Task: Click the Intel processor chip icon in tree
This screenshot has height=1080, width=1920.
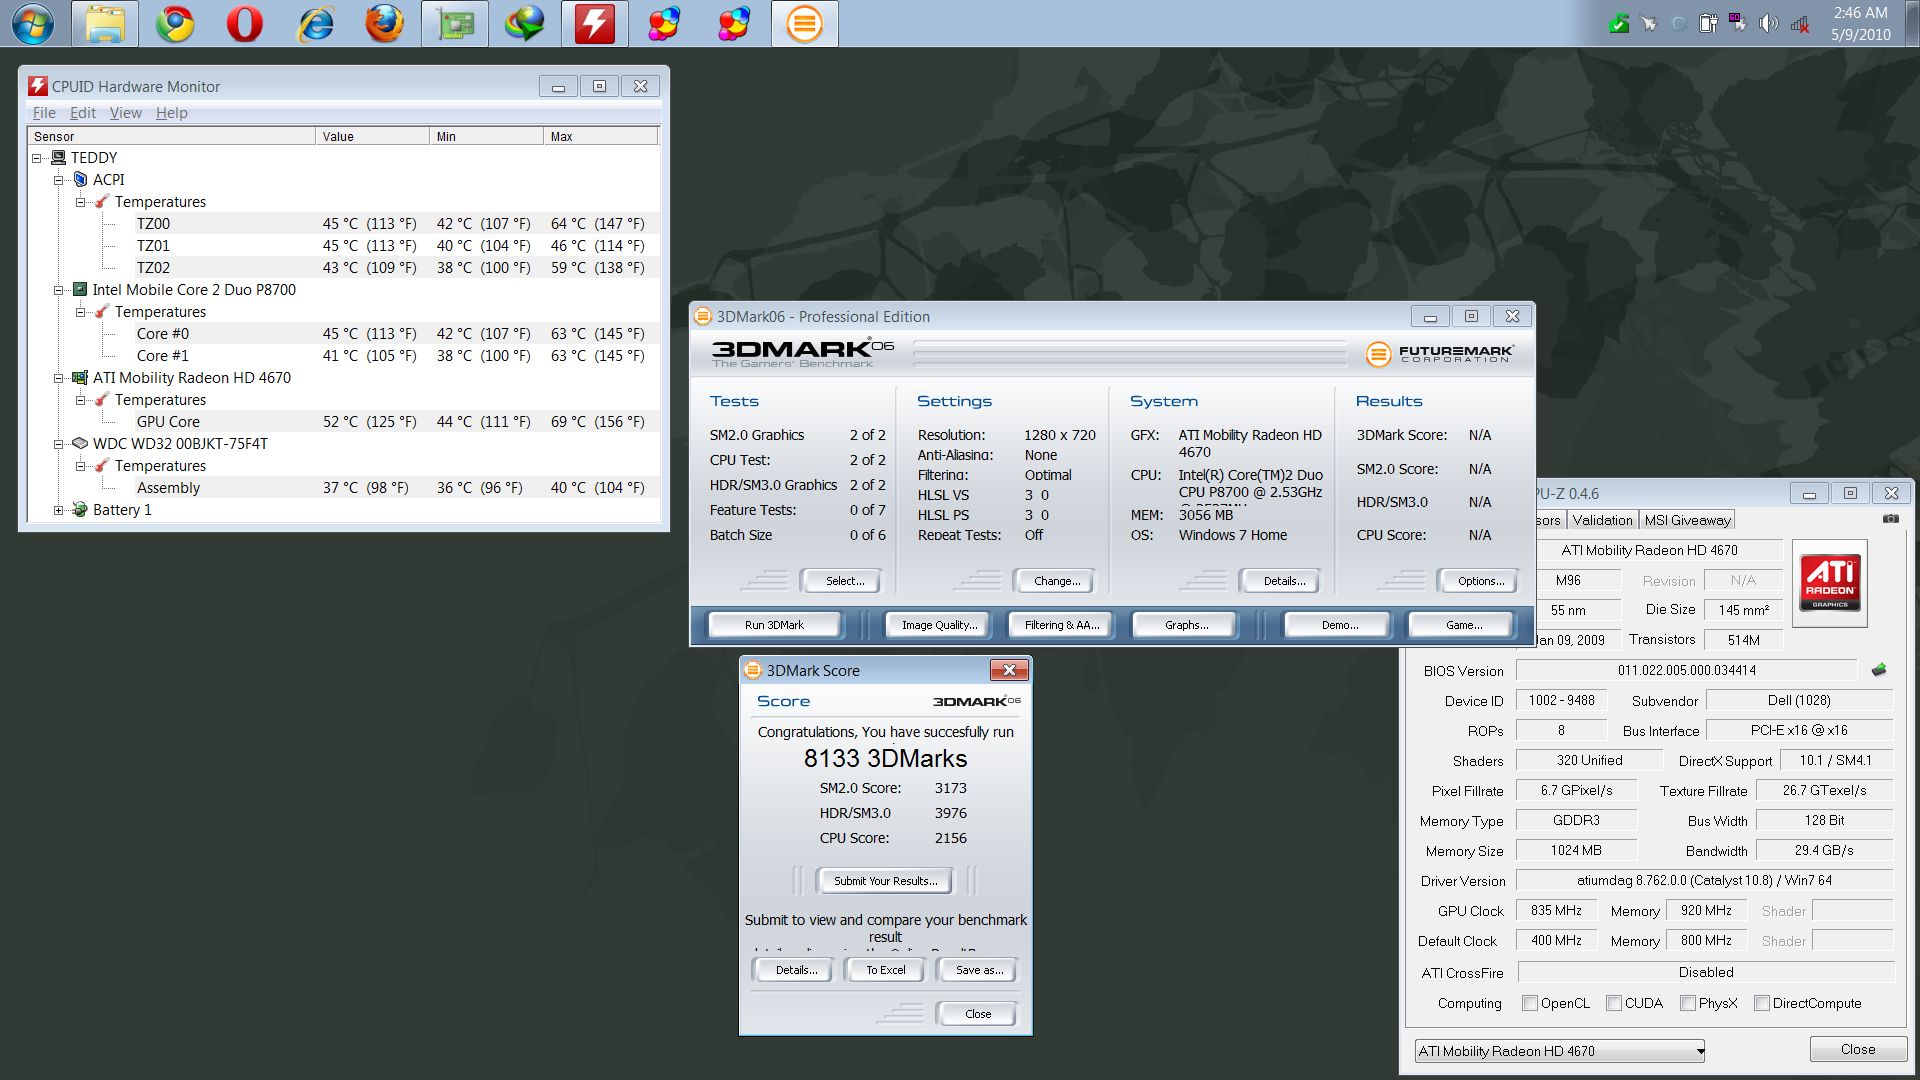Action: [80, 289]
